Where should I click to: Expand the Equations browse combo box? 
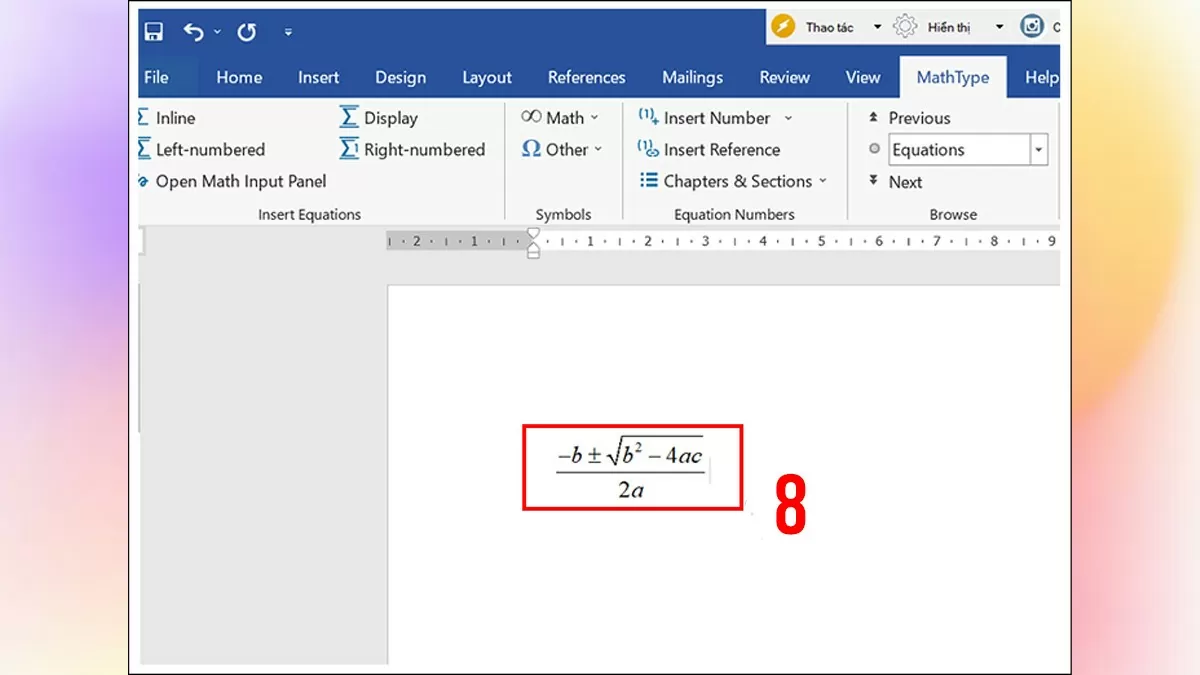click(1038, 148)
